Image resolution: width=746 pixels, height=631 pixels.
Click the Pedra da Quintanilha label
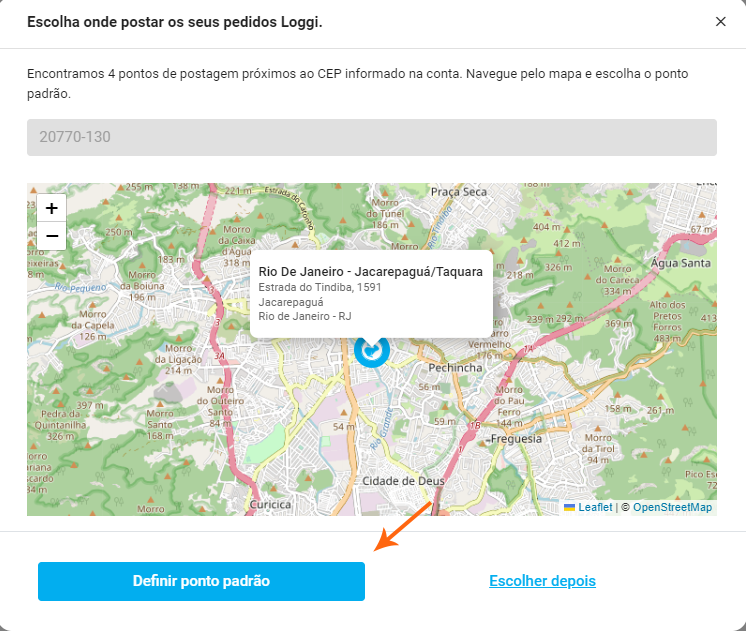[x=60, y=425]
